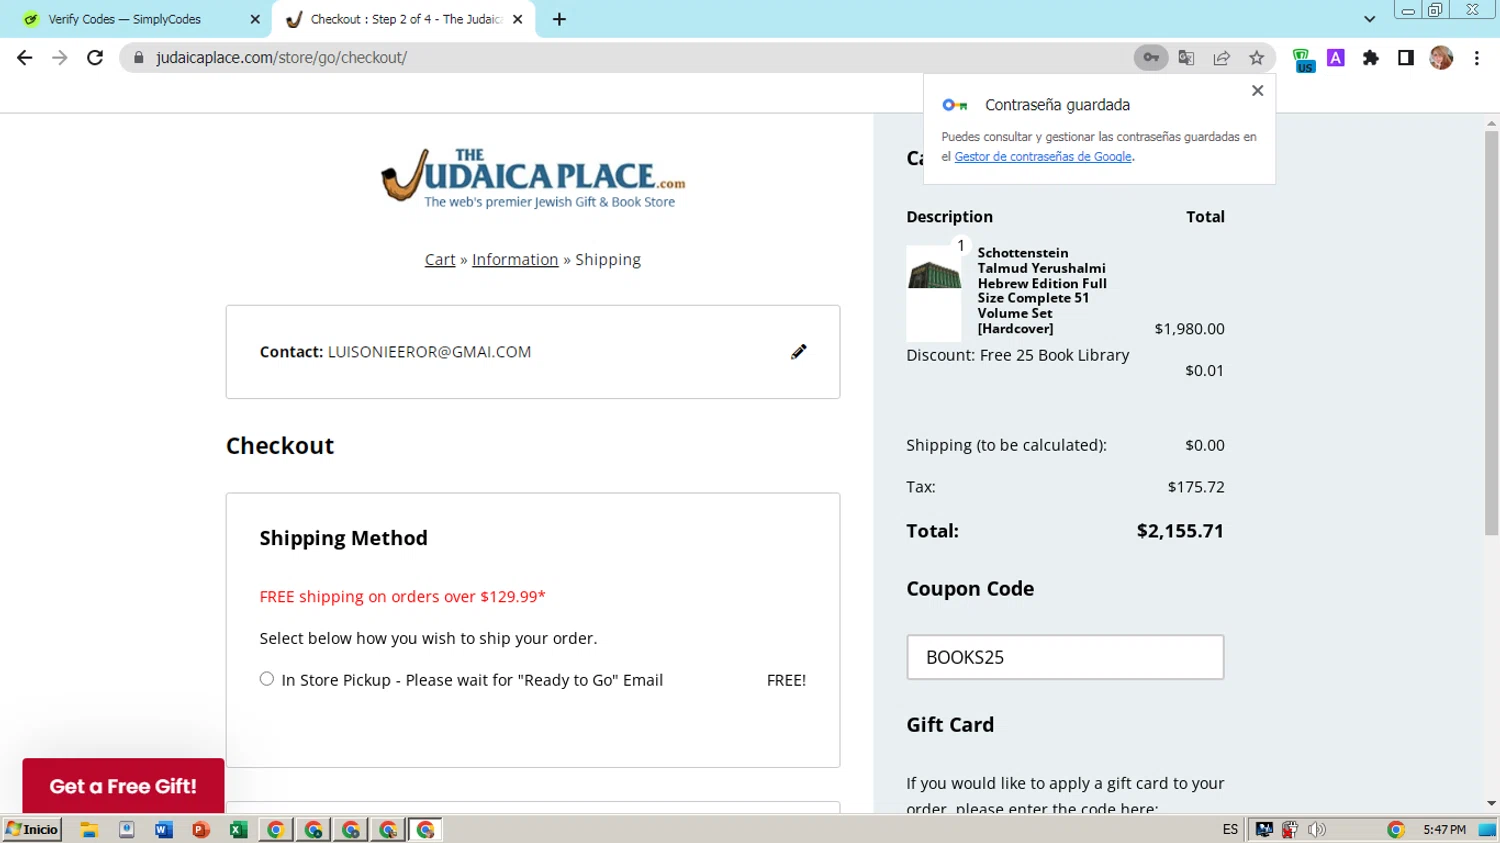Screen dimensions: 1500x843
Task: Open File Explorer in the taskbar
Action: (89, 830)
